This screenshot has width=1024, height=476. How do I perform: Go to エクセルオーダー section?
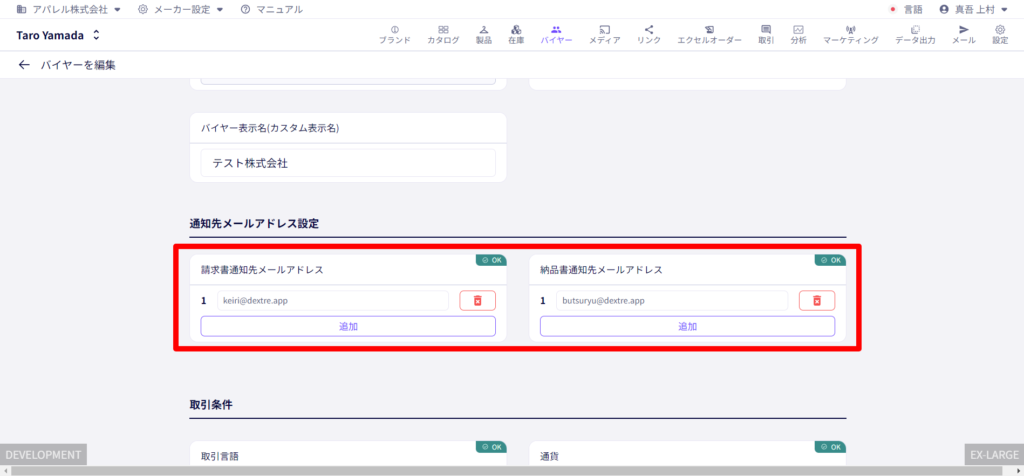pyautogui.click(x=709, y=35)
